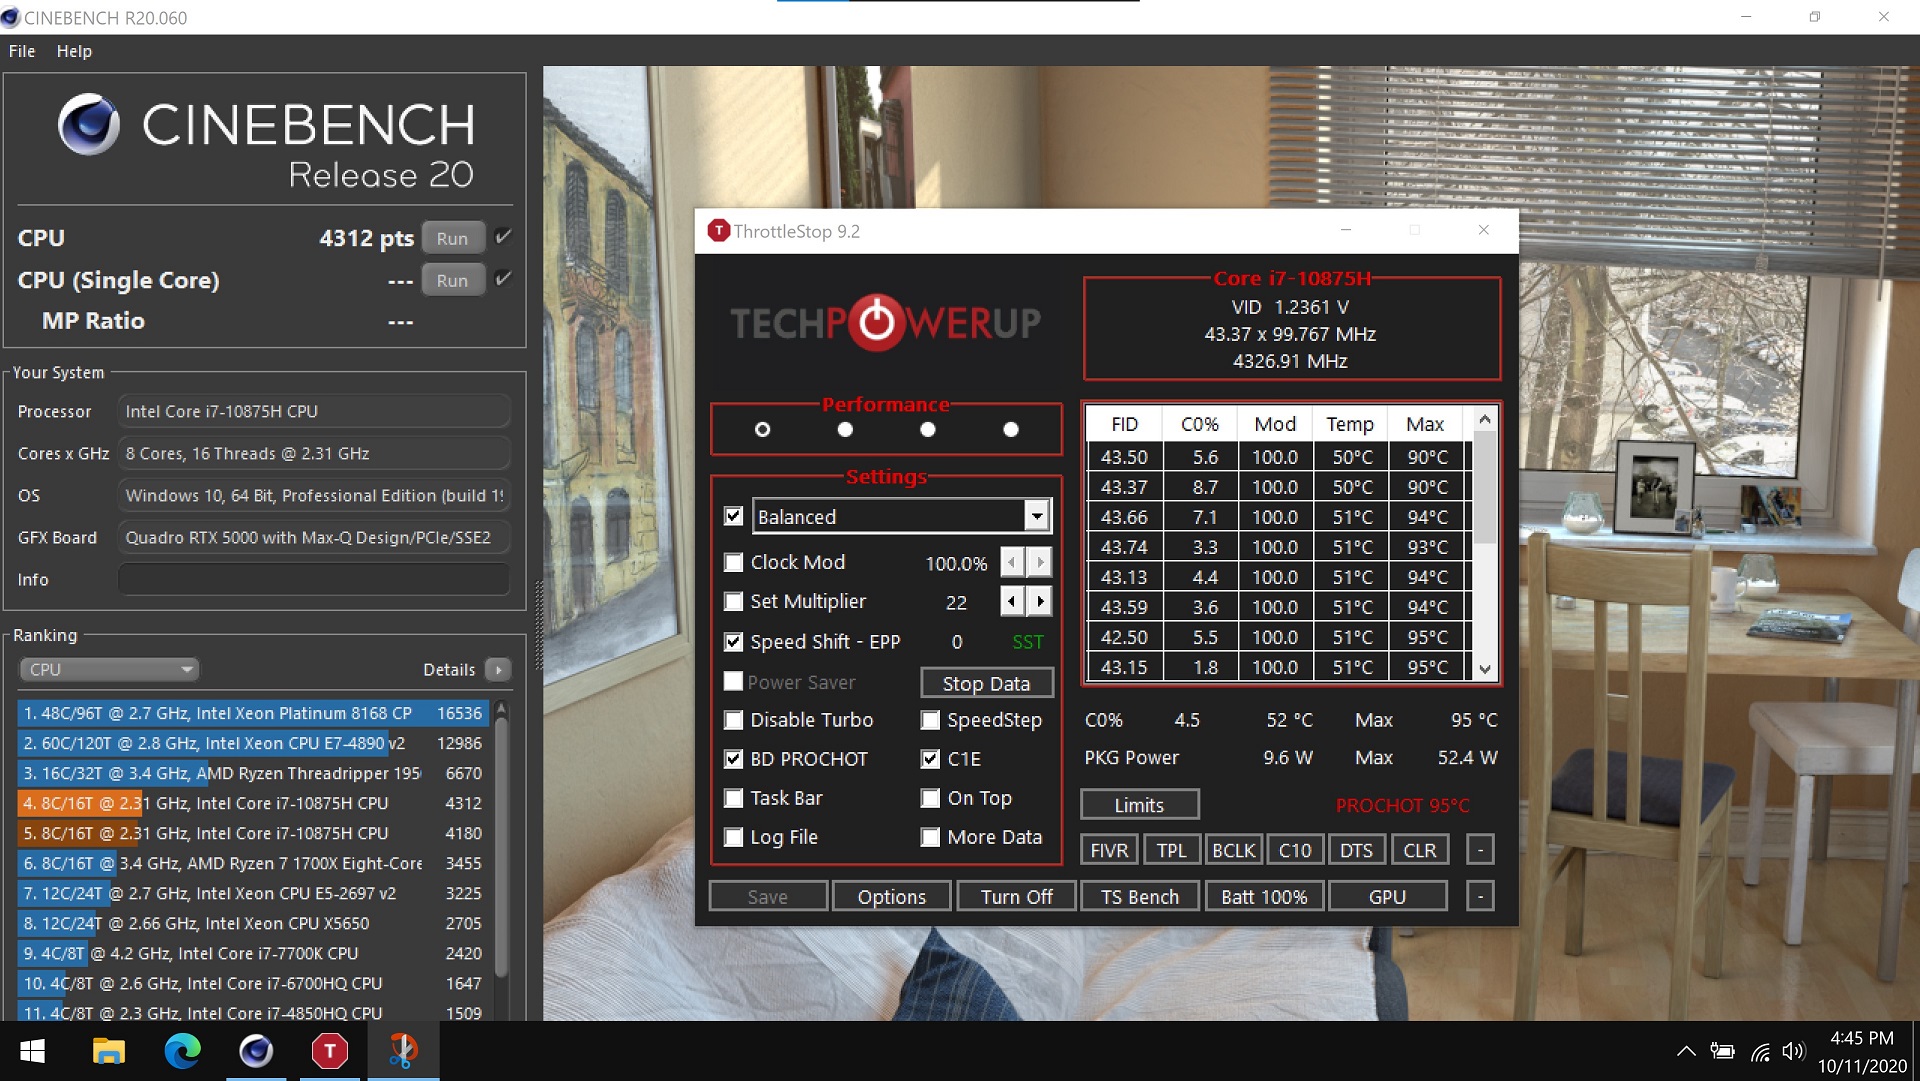The width and height of the screenshot is (1920, 1081).
Task: Clear max values with CLR
Action: (x=1419, y=850)
